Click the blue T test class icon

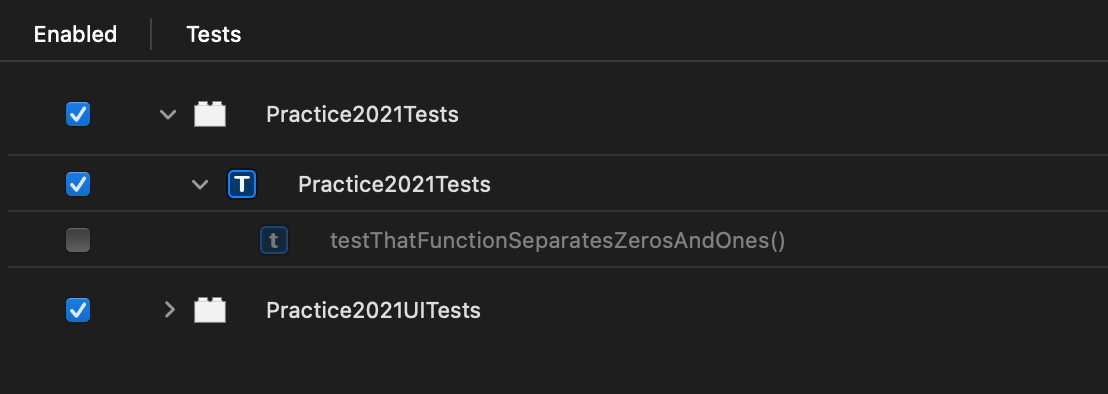tap(242, 184)
